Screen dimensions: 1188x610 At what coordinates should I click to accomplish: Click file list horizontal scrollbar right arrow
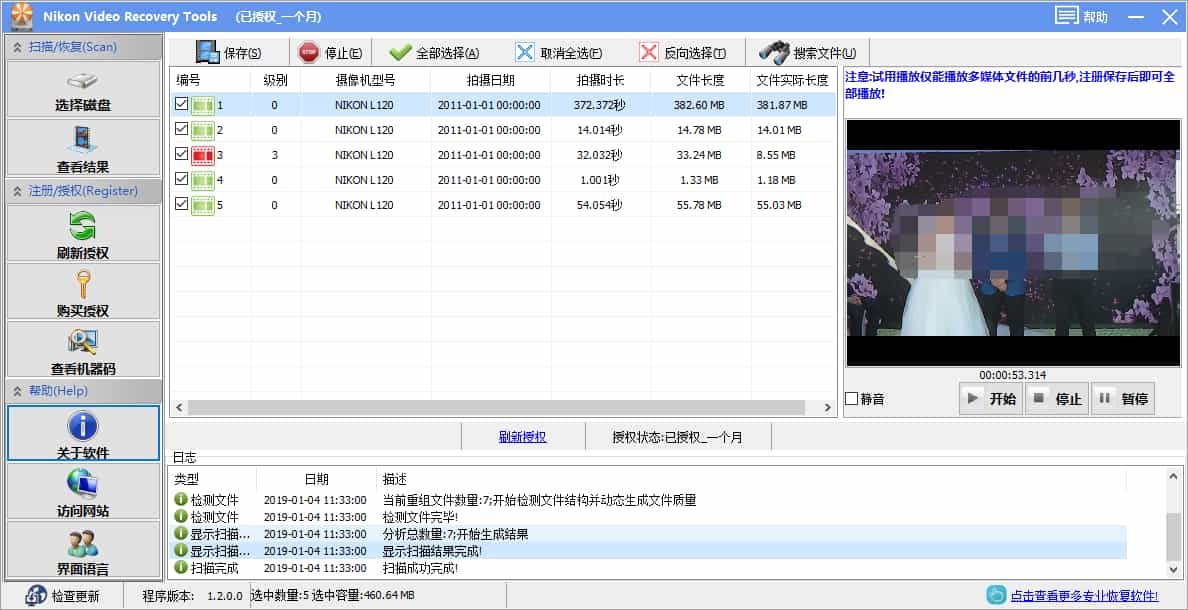828,408
